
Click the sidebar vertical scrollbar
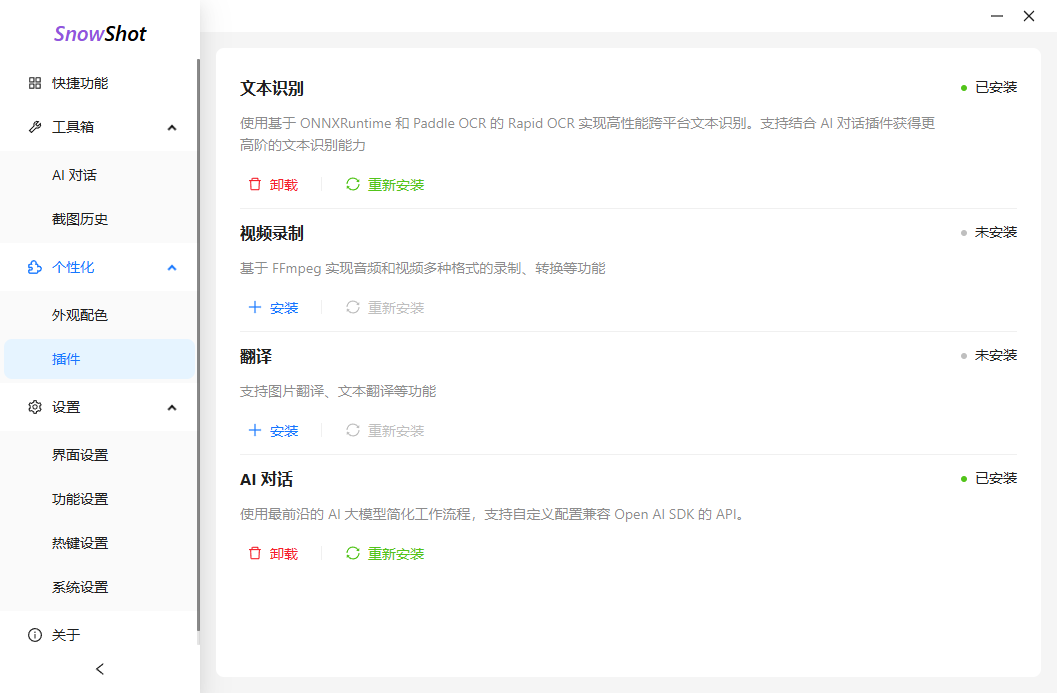click(x=198, y=350)
